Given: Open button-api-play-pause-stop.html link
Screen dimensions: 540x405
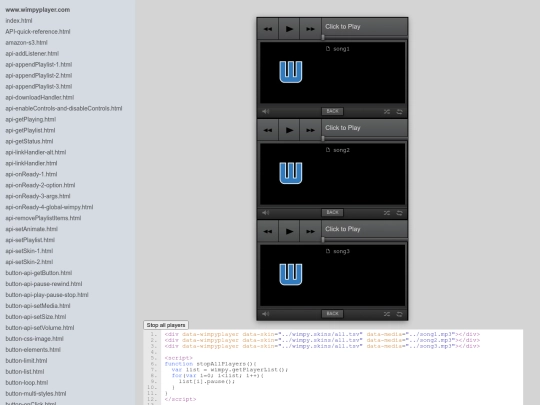Looking at the screenshot, I should pyautogui.click(x=47, y=295).
